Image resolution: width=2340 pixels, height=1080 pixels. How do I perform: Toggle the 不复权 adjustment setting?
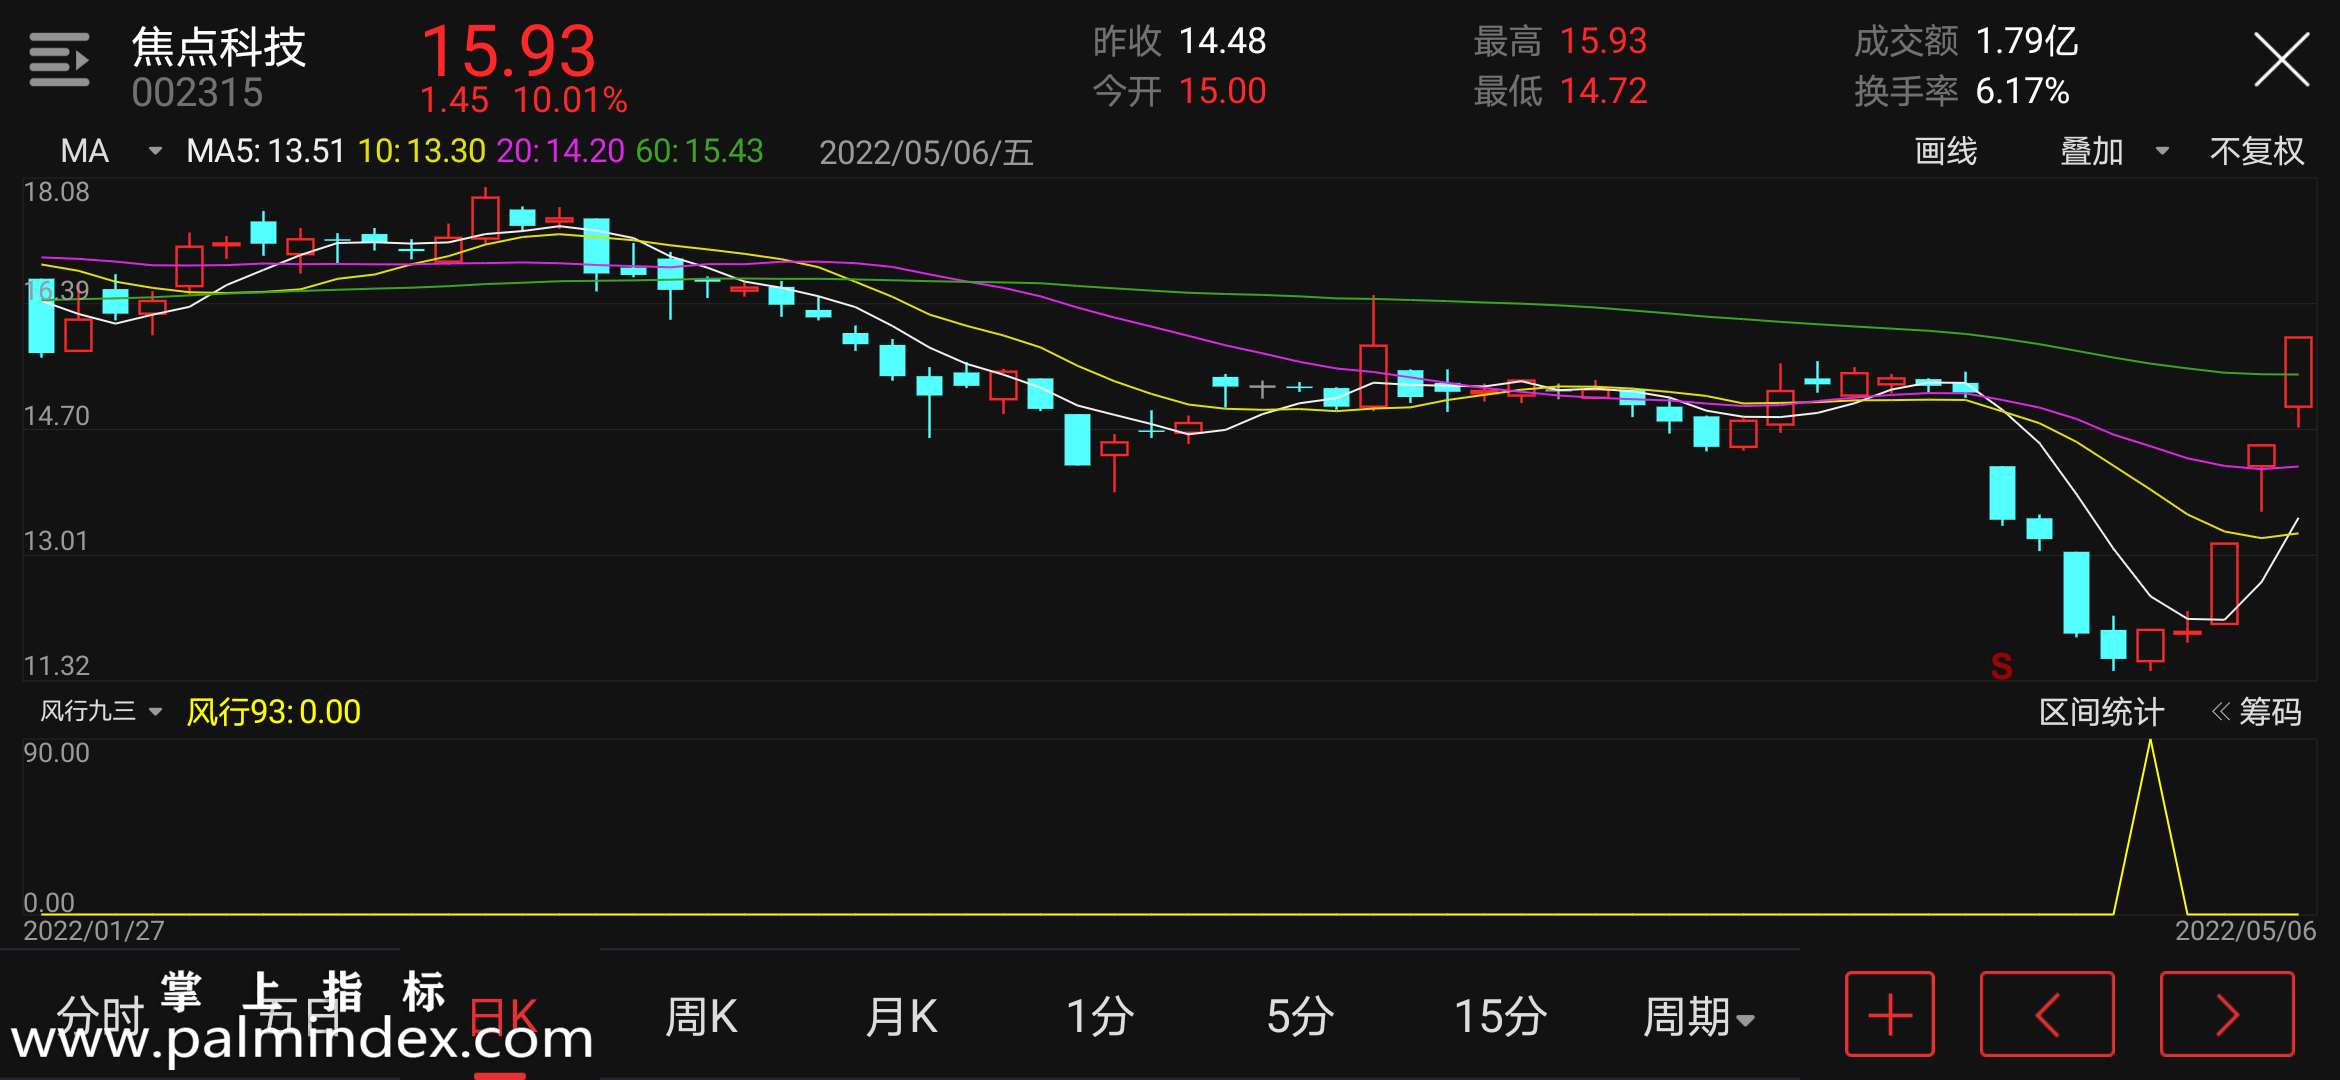[x=2257, y=151]
